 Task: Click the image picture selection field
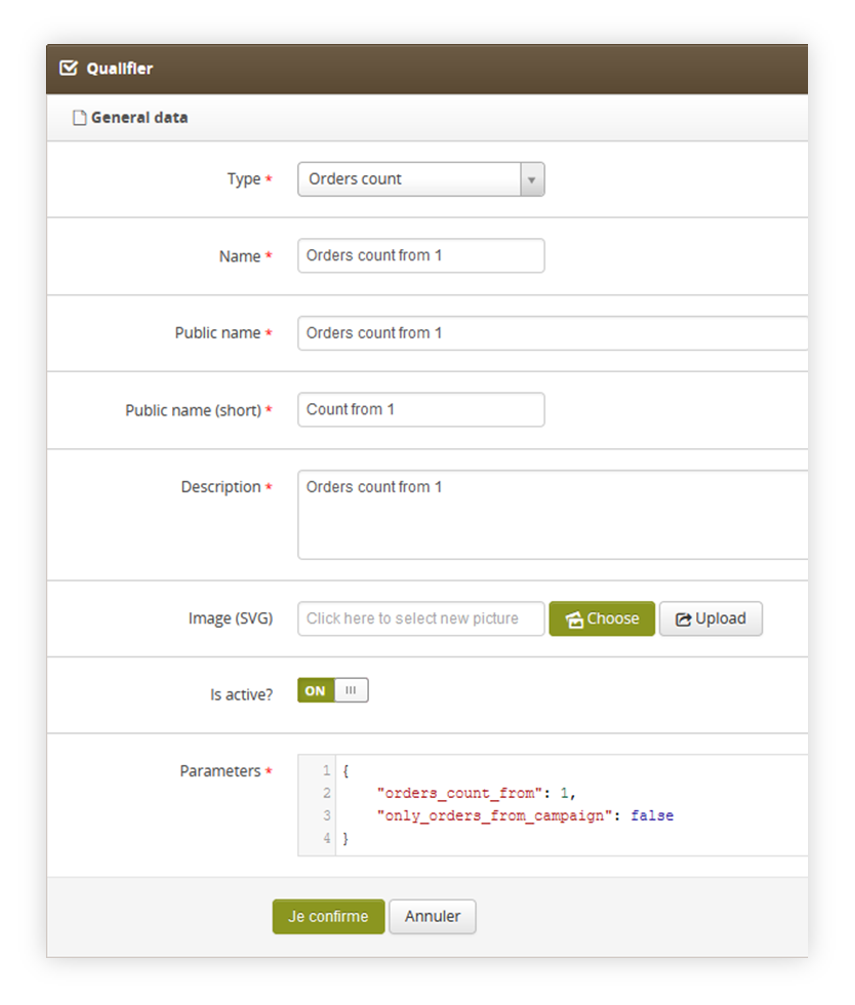click(x=421, y=619)
